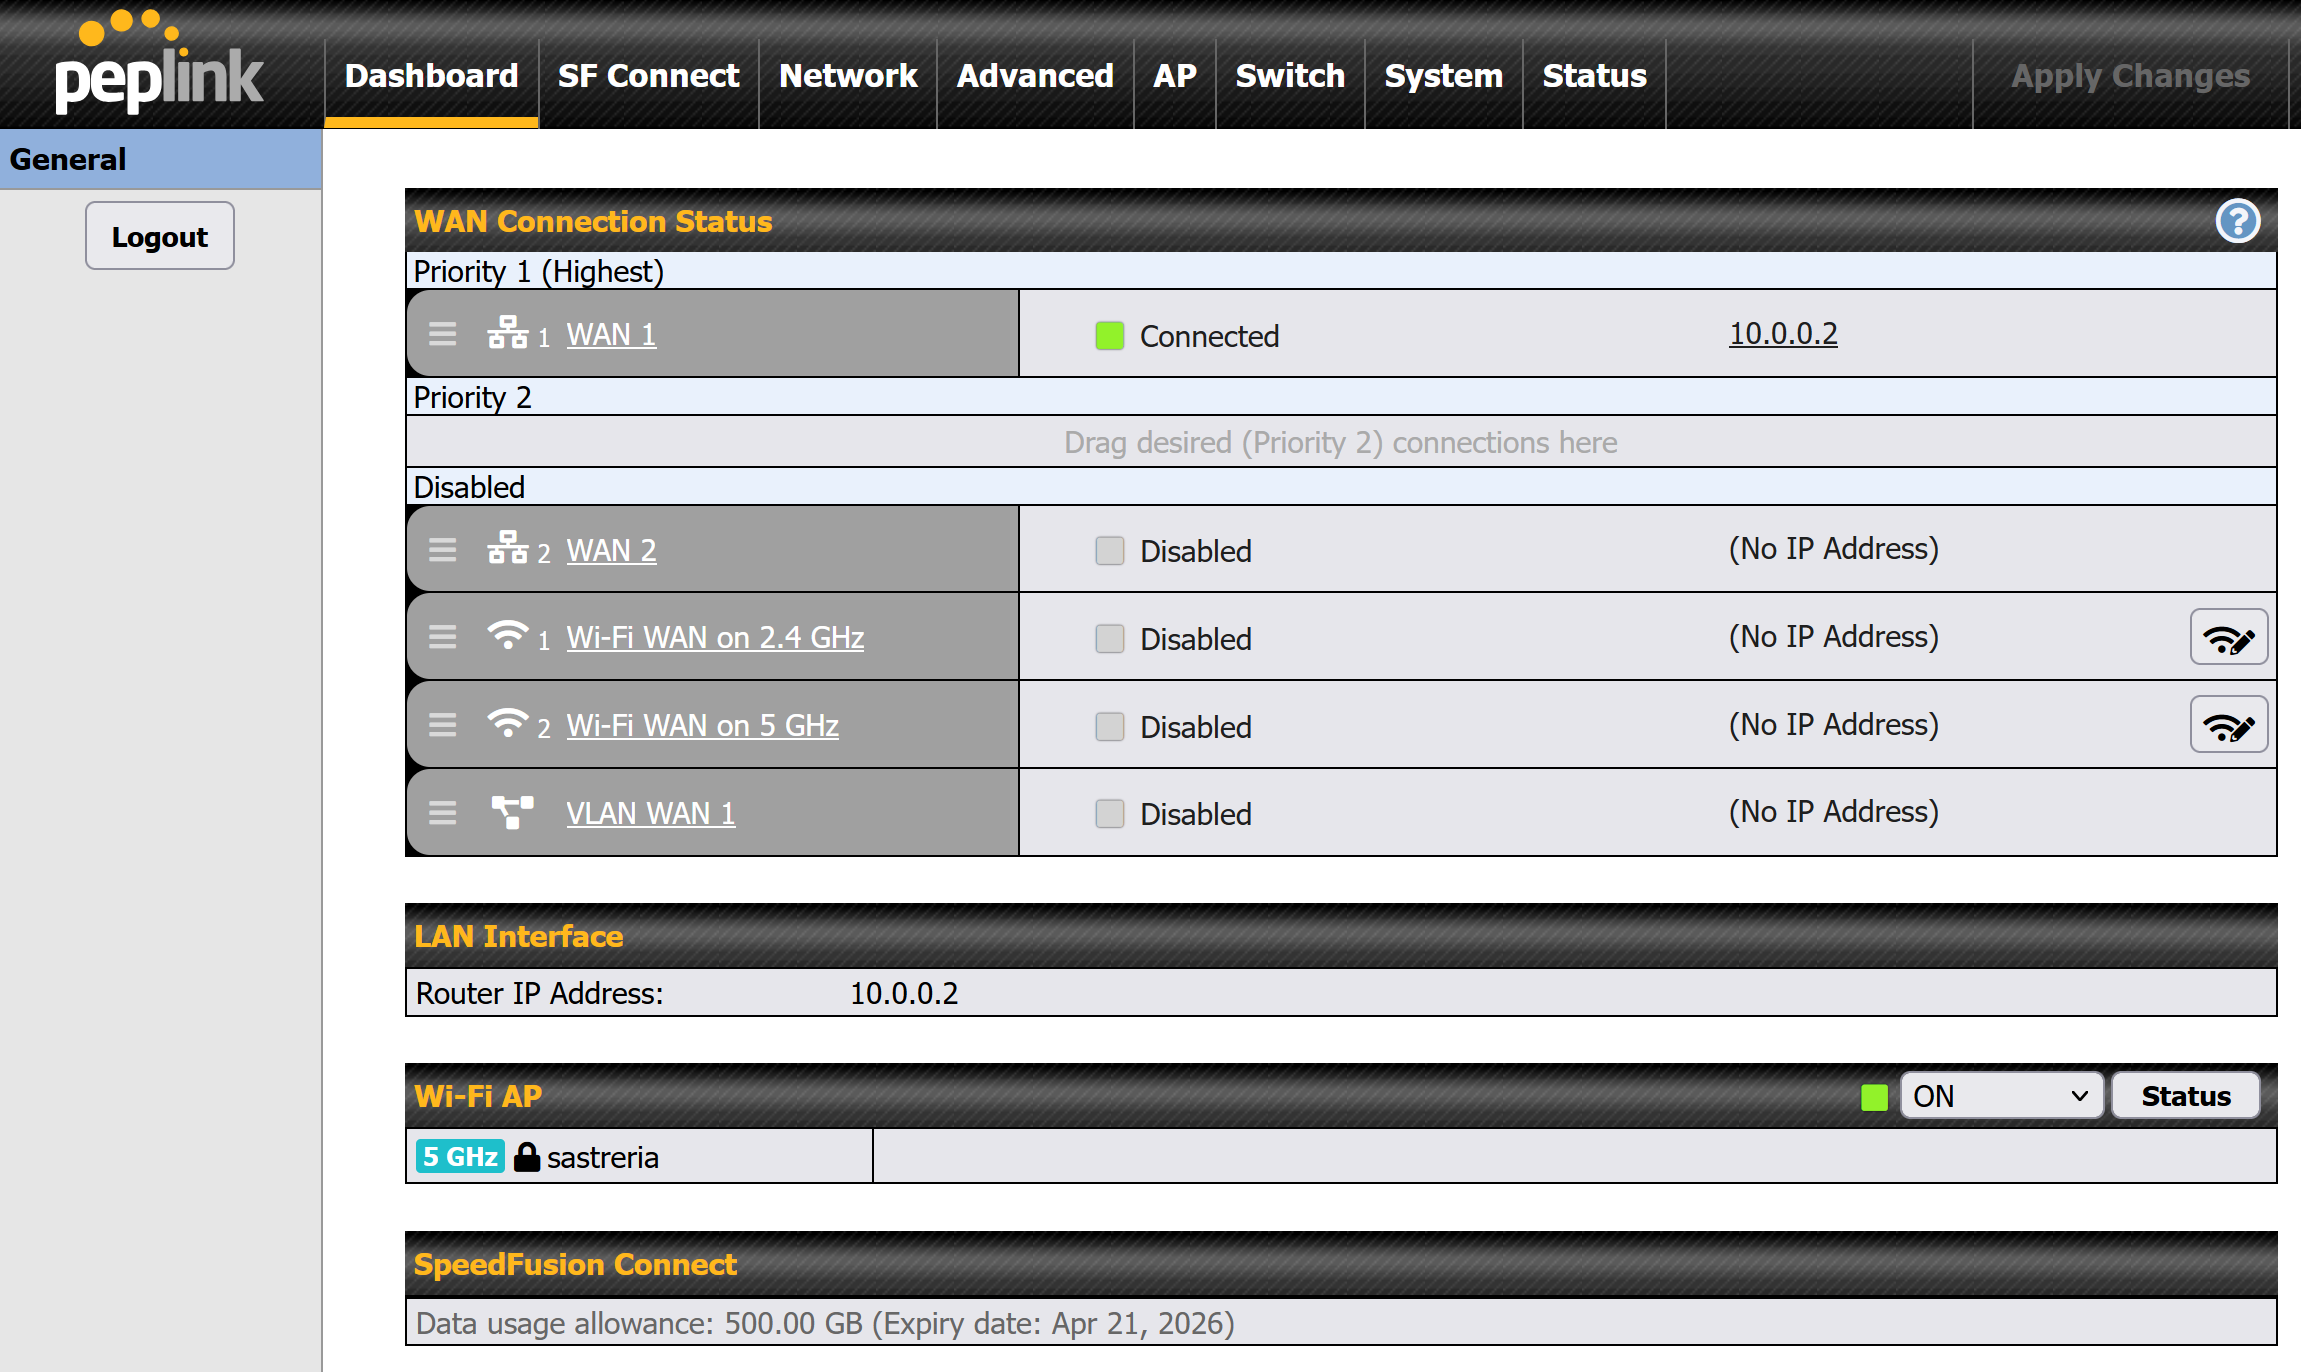Click the Priority 2 drop zone row
The height and width of the screenshot is (1372, 2301).
click(1341, 442)
